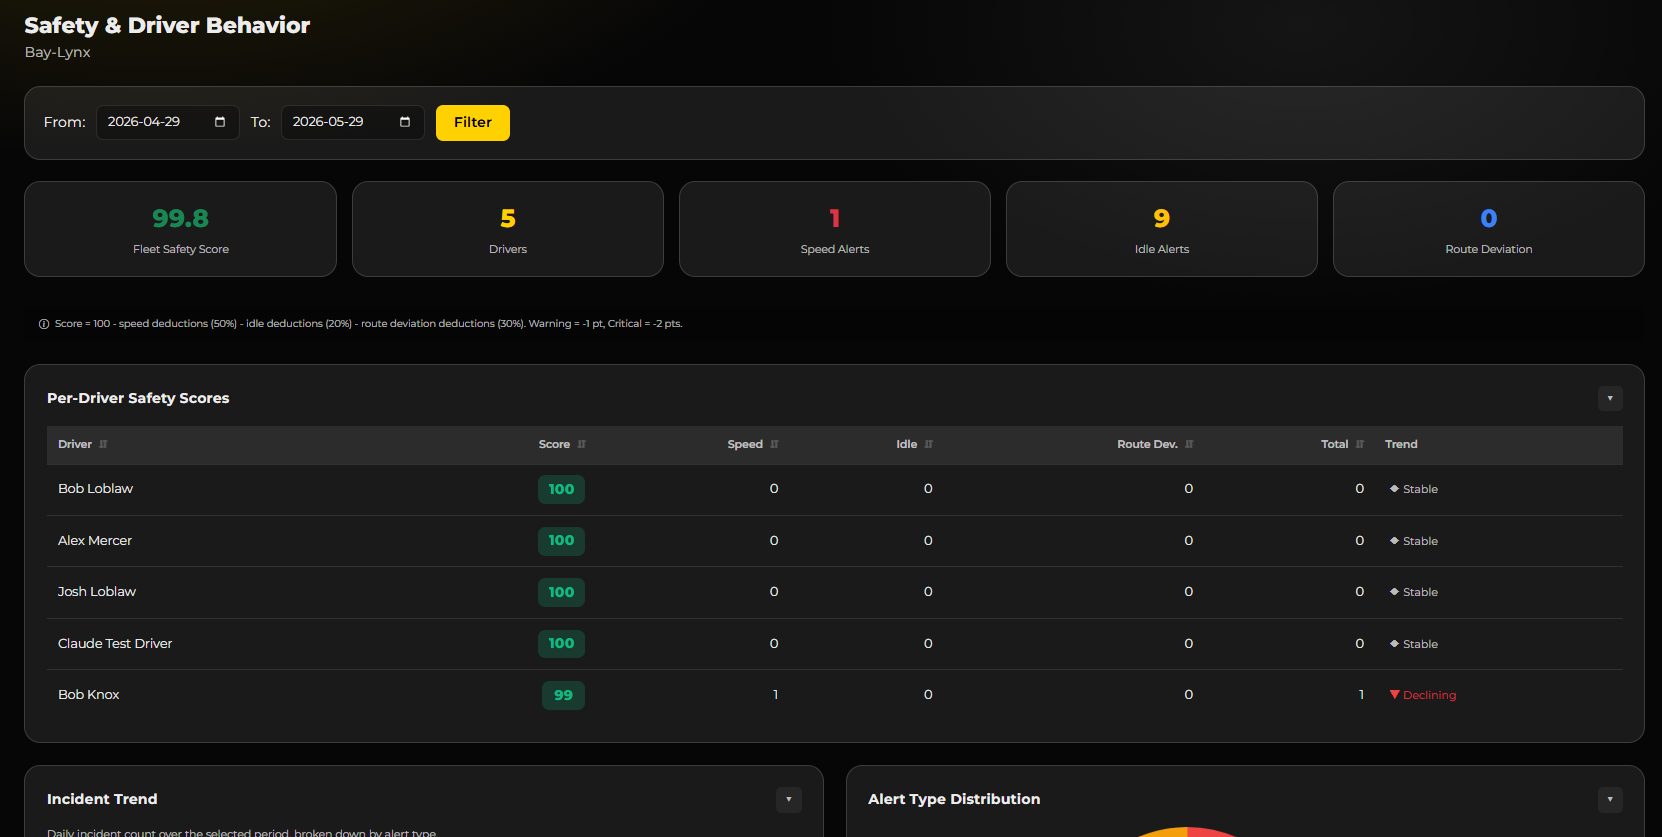Click the Trend column header
The image size is (1662, 837).
click(x=1401, y=444)
